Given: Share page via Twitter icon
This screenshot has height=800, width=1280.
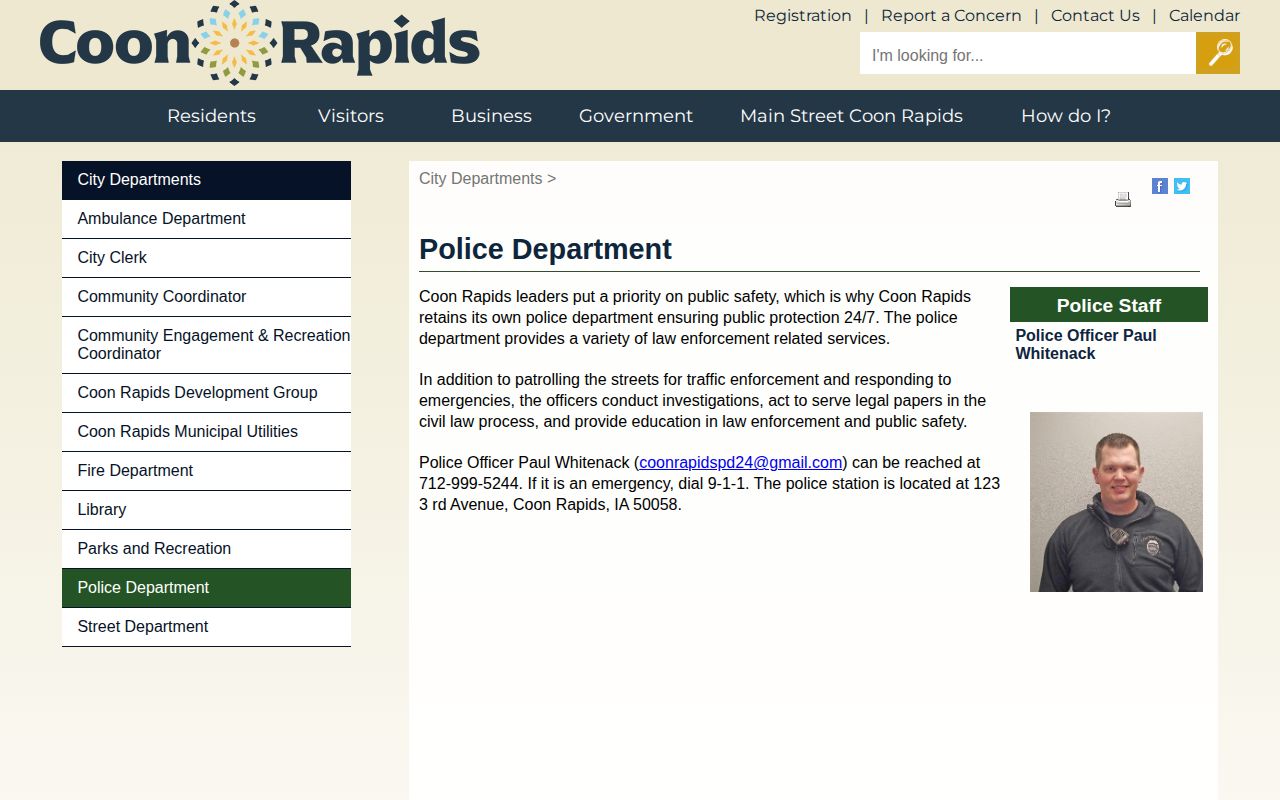Looking at the screenshot, I should [x=1182, y=186].
